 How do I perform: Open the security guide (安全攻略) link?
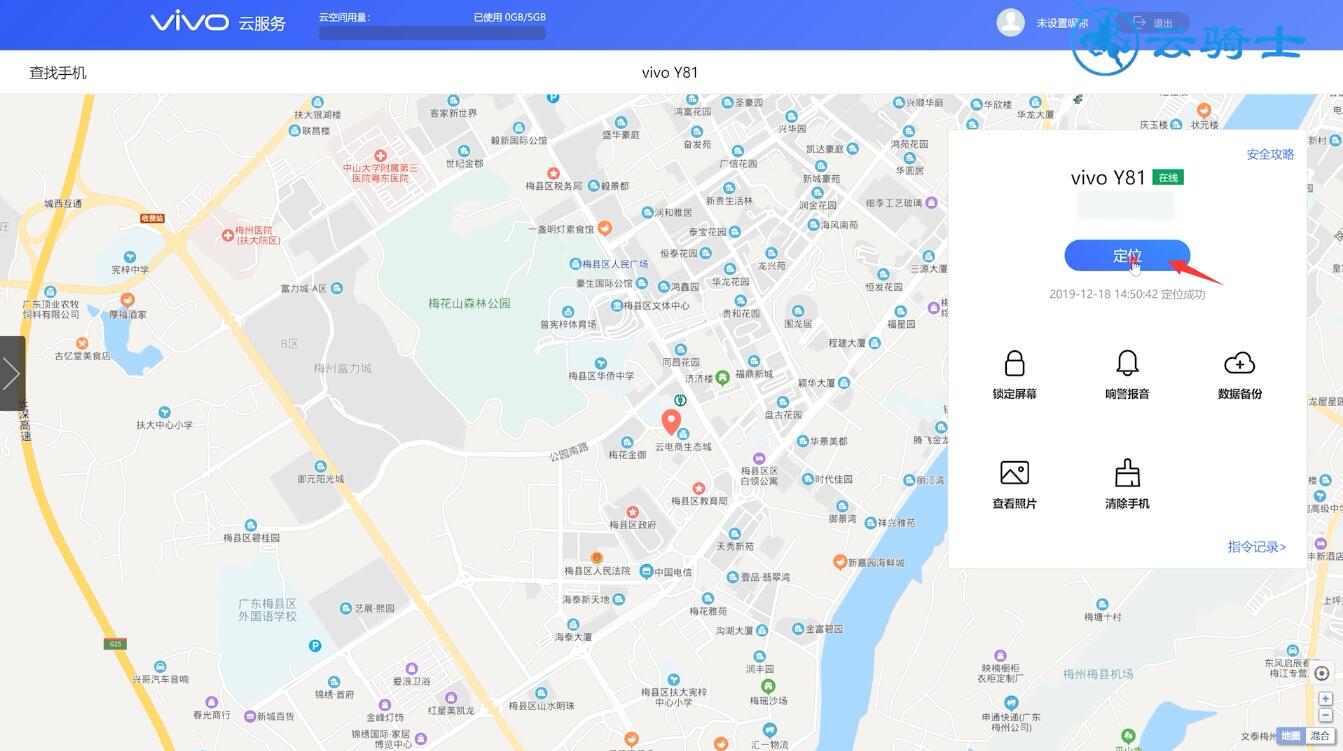(1270, 154)
